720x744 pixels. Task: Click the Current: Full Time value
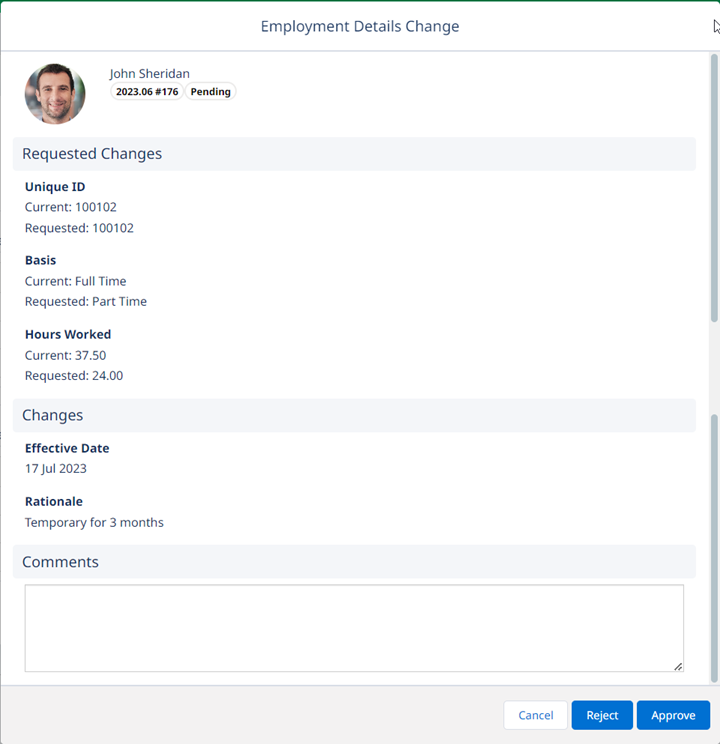pyautogui.click(x=76, y=281)
